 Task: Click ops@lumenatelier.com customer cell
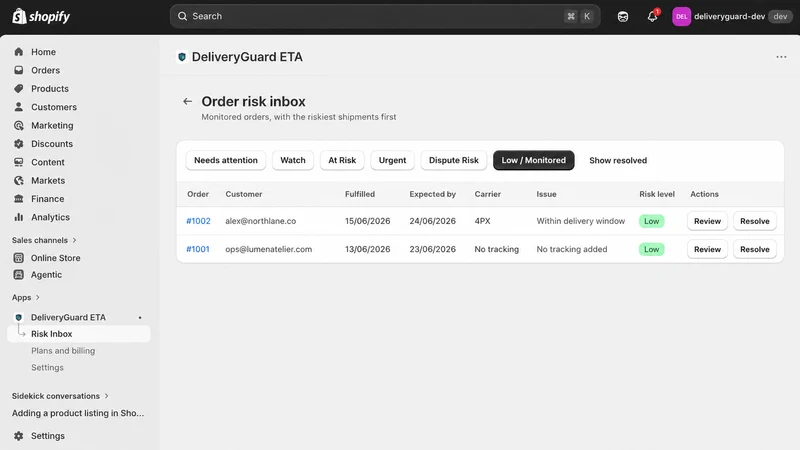[268, 249]
